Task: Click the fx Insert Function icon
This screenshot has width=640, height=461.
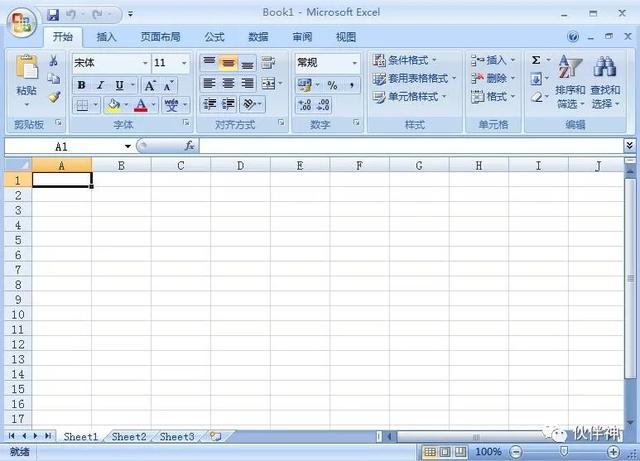Action: [189, 146]
